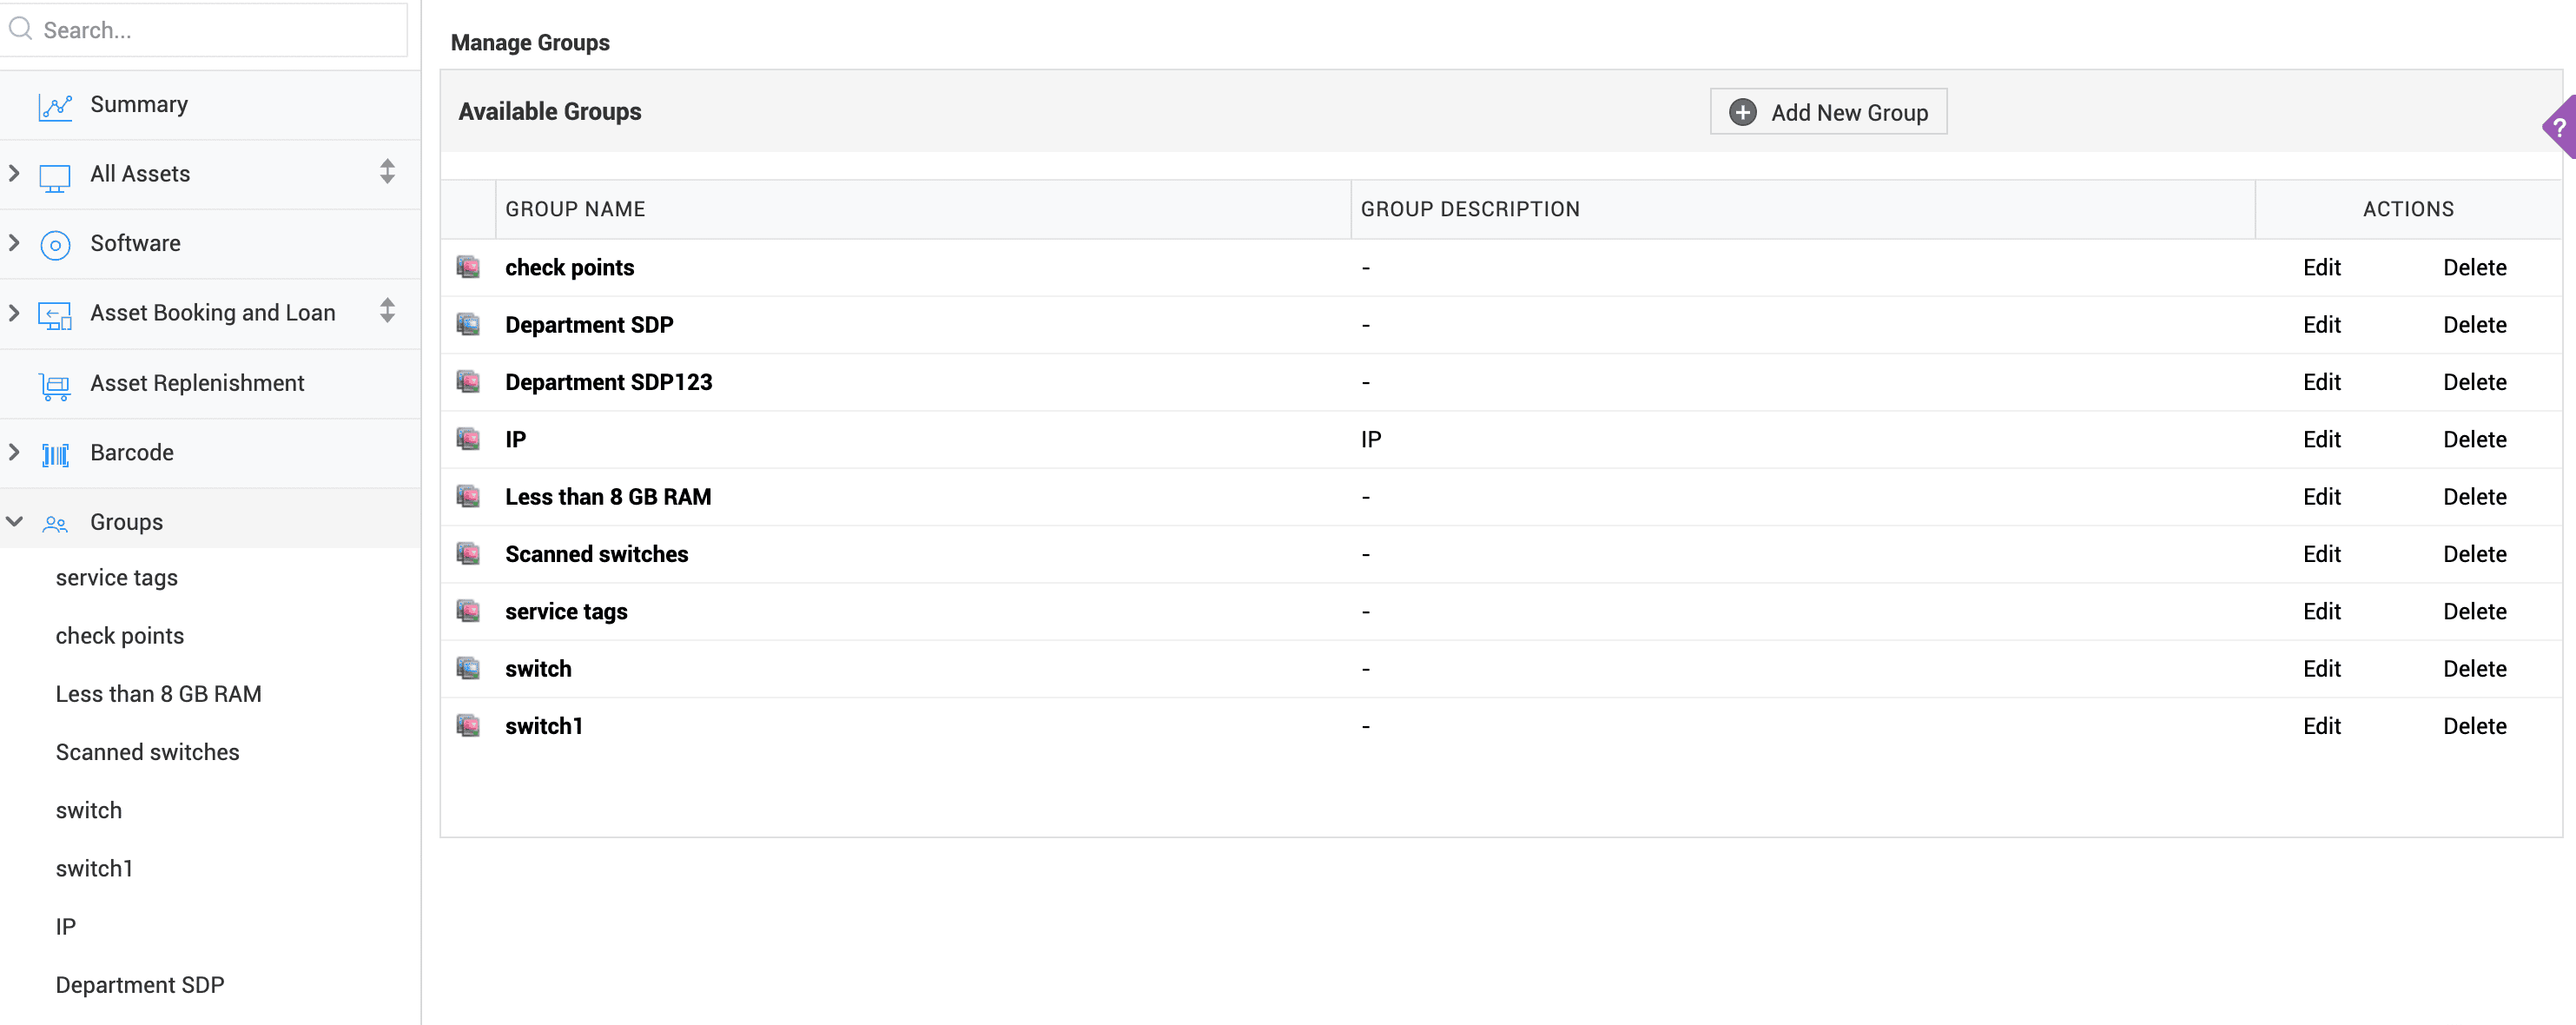Click the group icon beside Department SDP row

coord(468,324)
